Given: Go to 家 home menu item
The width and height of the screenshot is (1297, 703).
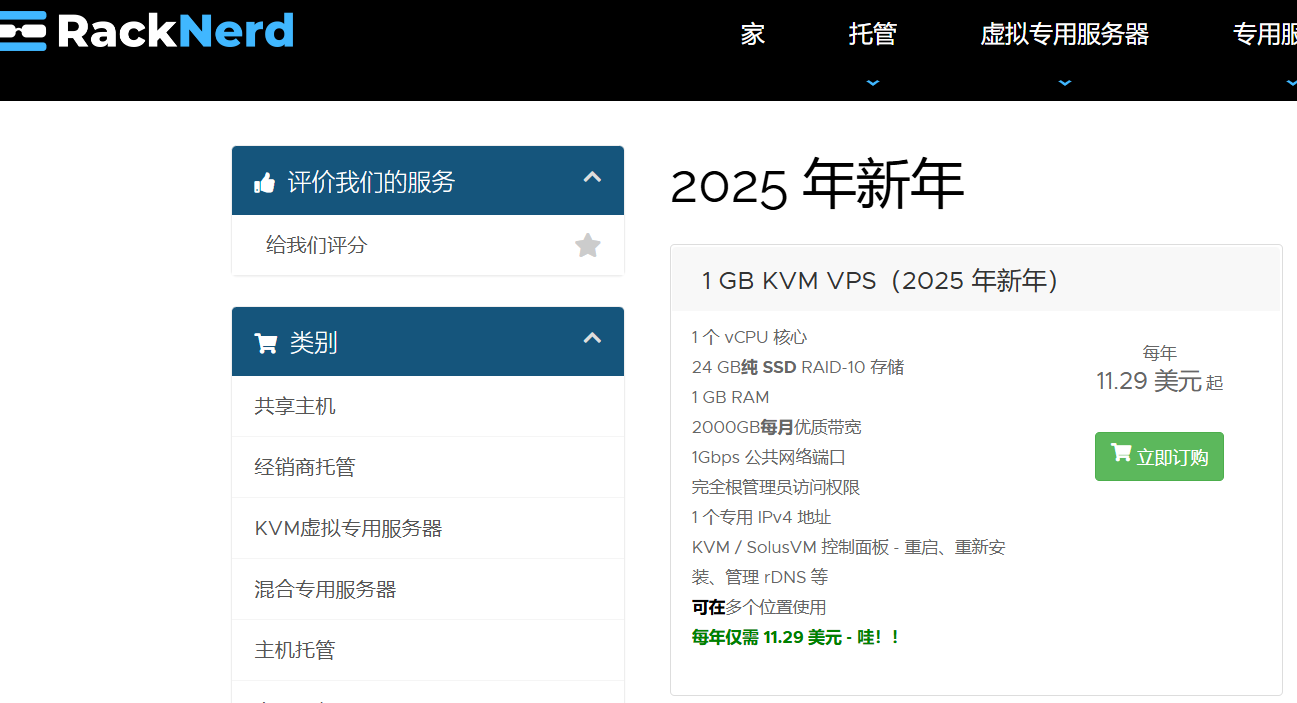Looking at the screenshot, I should pyautogui.click(x=752, y=35).
